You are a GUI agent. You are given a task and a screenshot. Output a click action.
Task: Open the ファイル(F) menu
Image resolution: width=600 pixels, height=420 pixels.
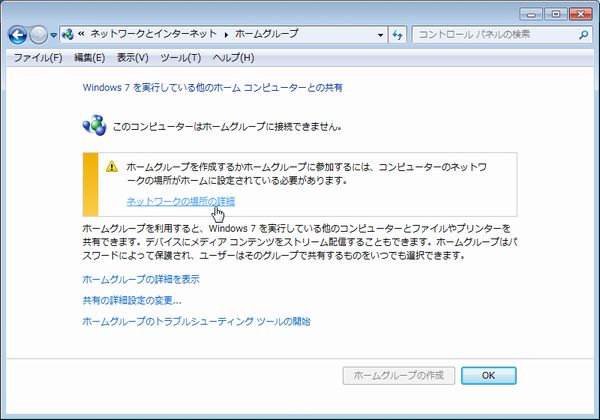click(38, 58)
